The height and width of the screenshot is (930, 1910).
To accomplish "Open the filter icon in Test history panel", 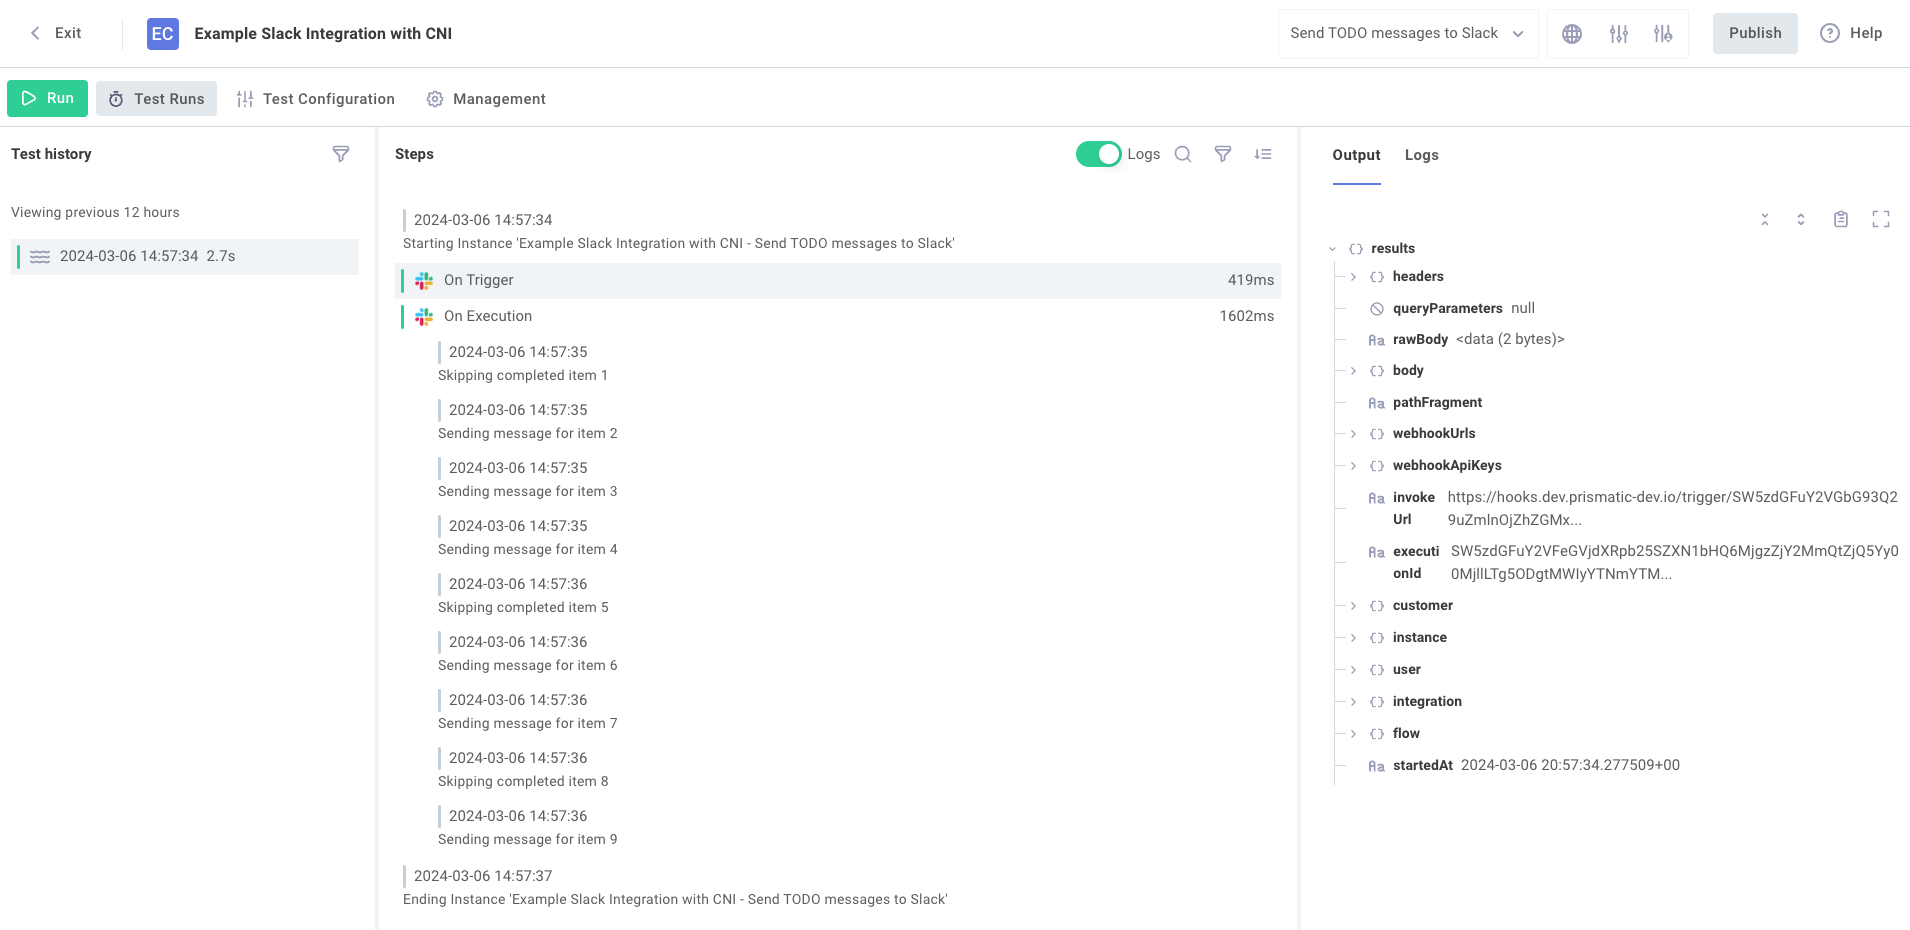I will click(341, 154).
